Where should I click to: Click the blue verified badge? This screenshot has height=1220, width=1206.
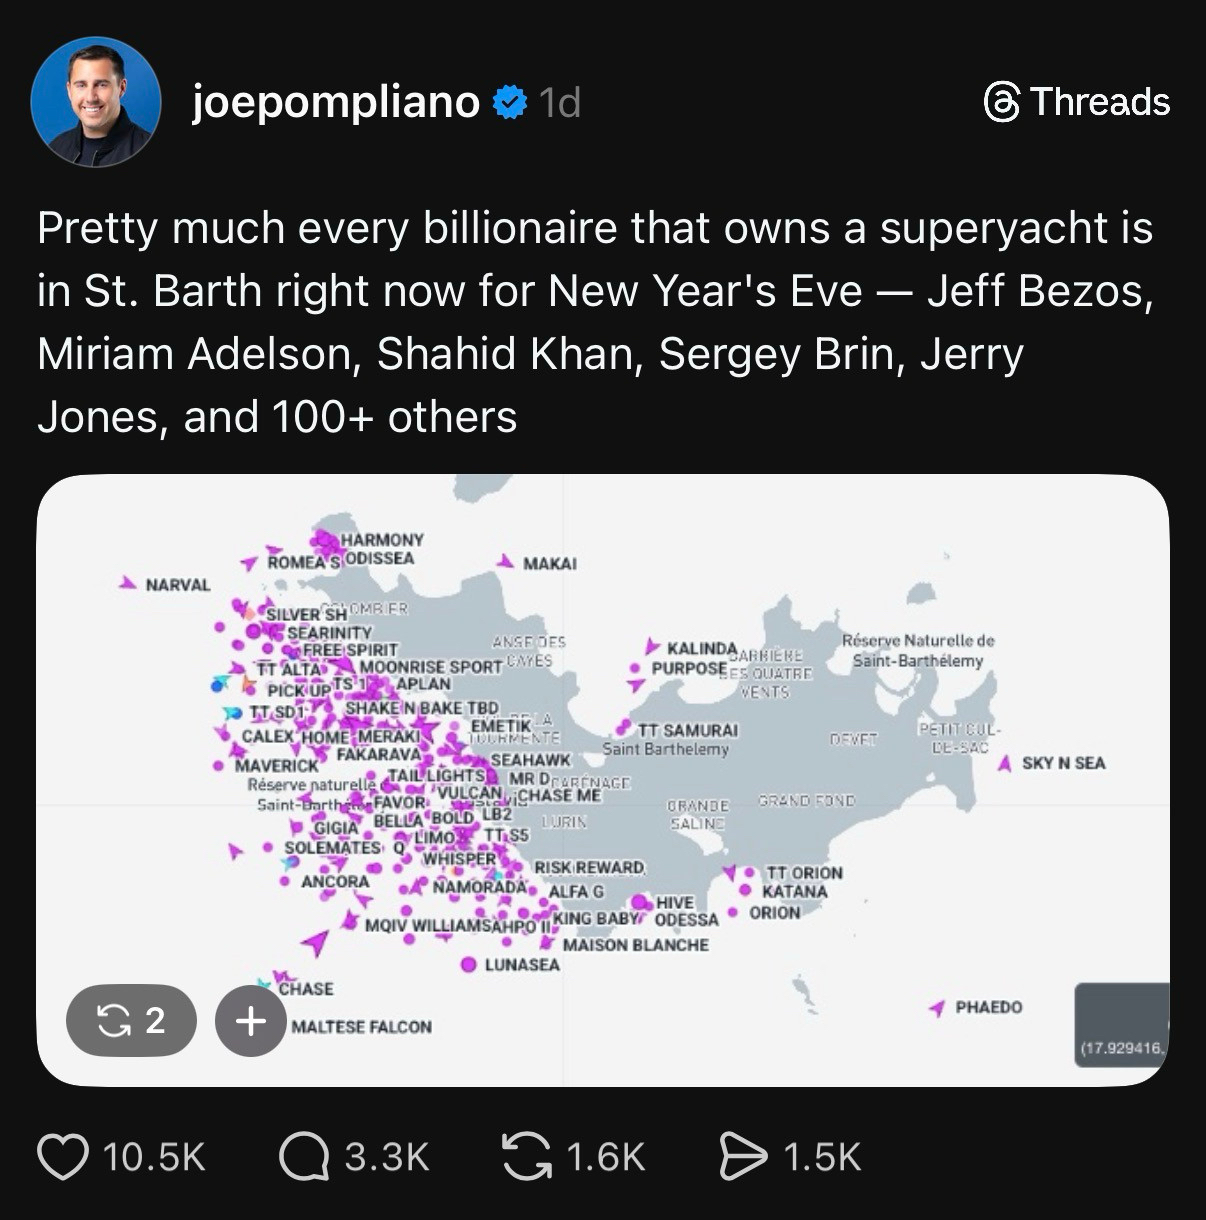coord(510,102)
